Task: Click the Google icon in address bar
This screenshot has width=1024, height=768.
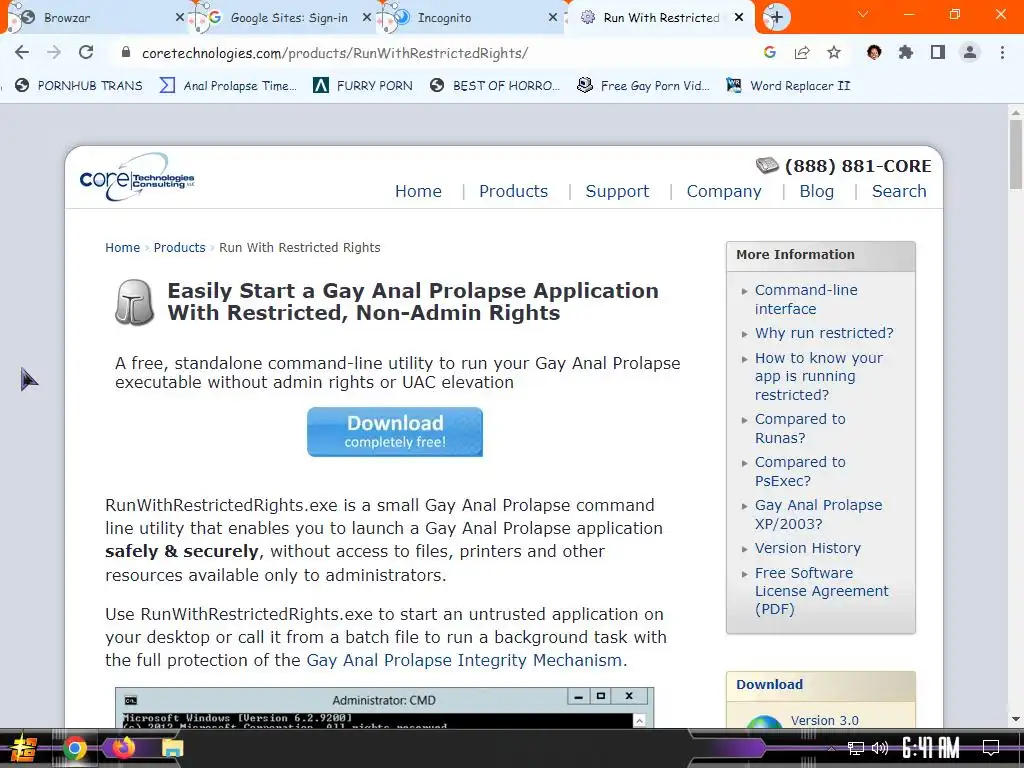Action: 770,52
